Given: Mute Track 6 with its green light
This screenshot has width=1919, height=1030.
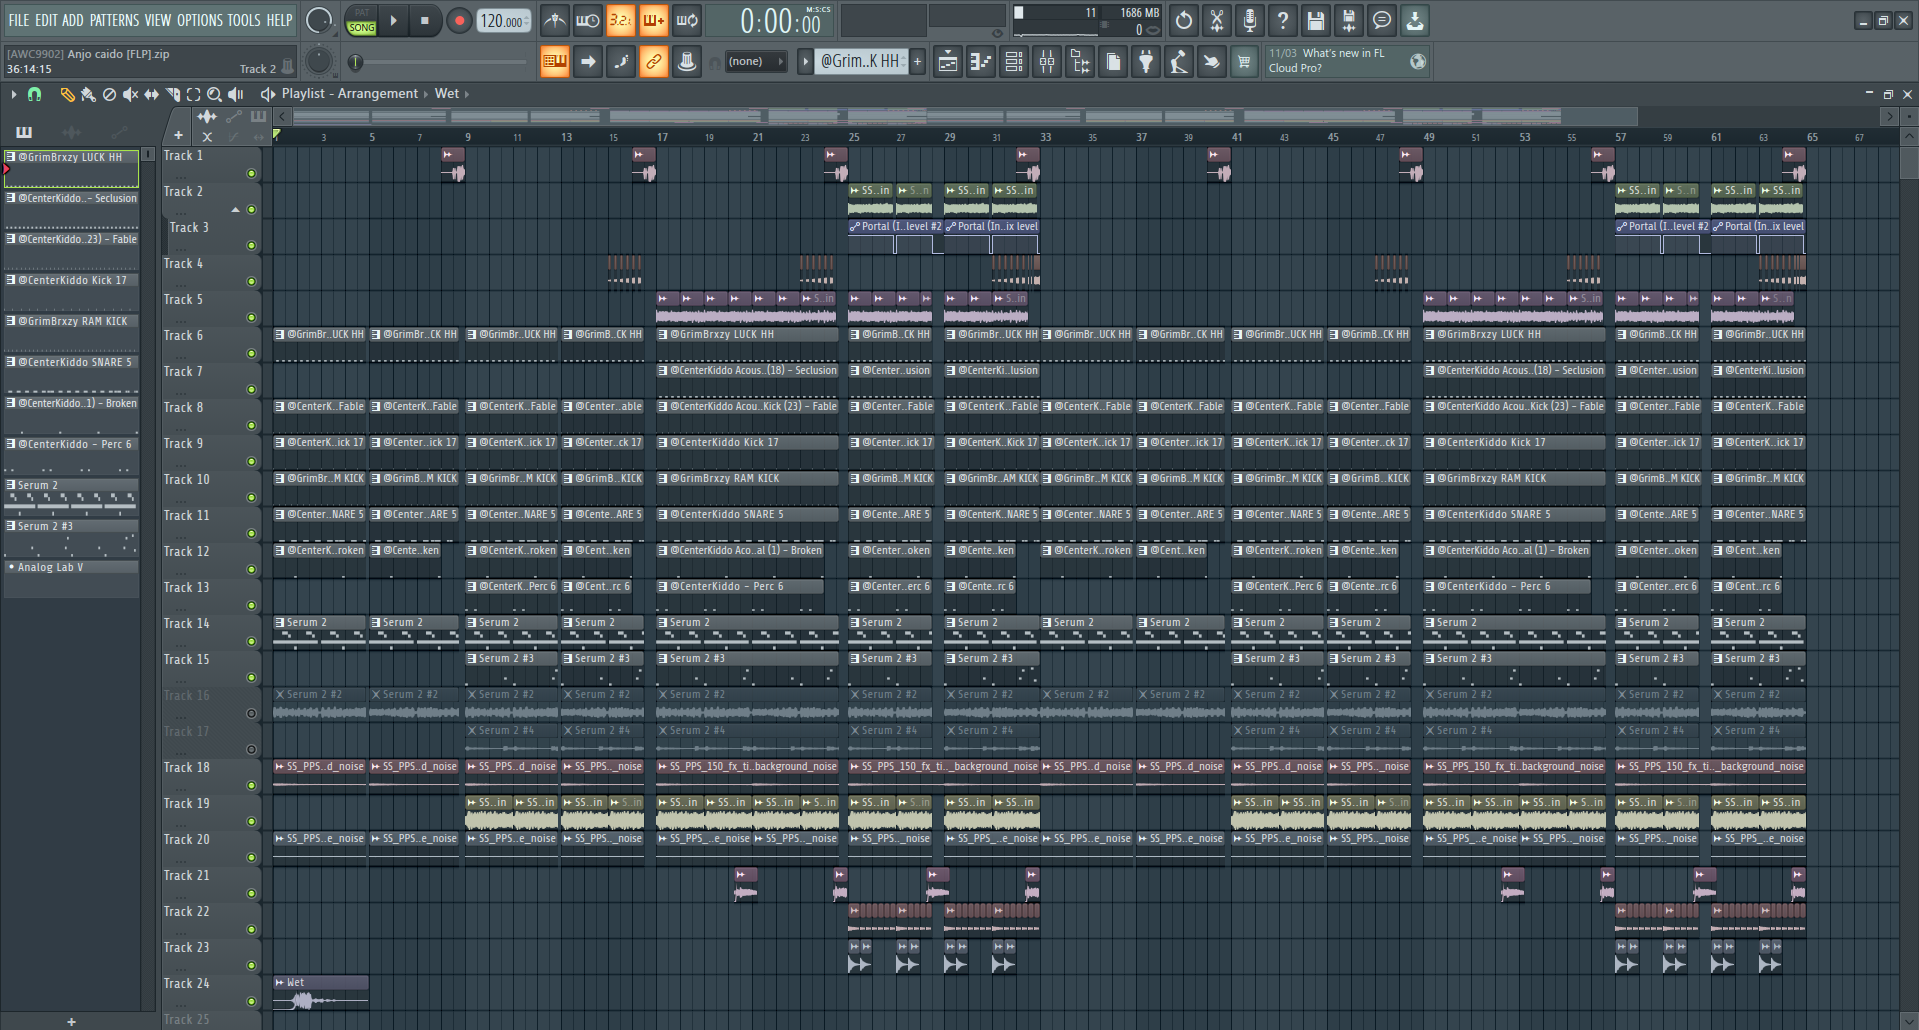Looking at the screenshot, I should (251, 354).
